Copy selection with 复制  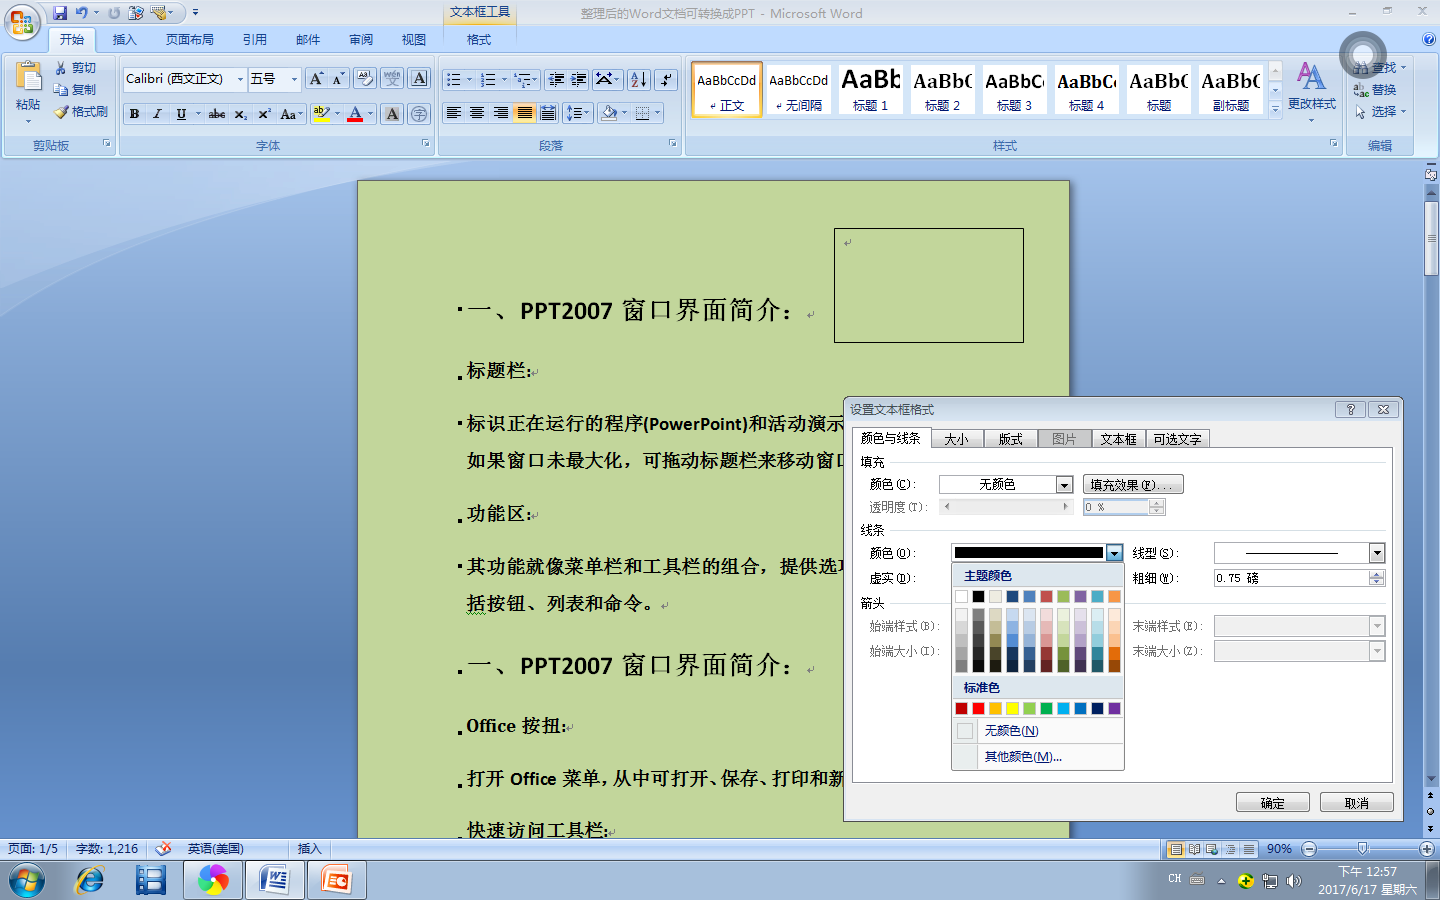click(76, 90)
